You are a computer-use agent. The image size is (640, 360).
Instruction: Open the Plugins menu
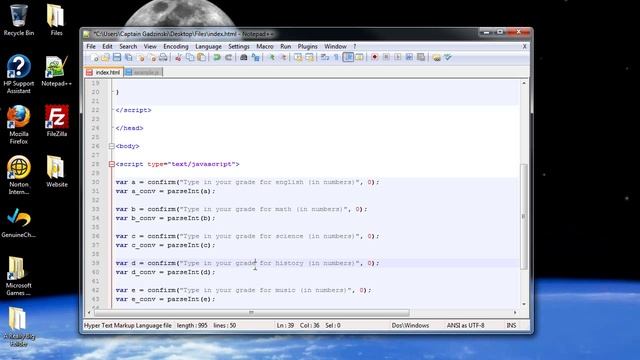click(307, 47)
